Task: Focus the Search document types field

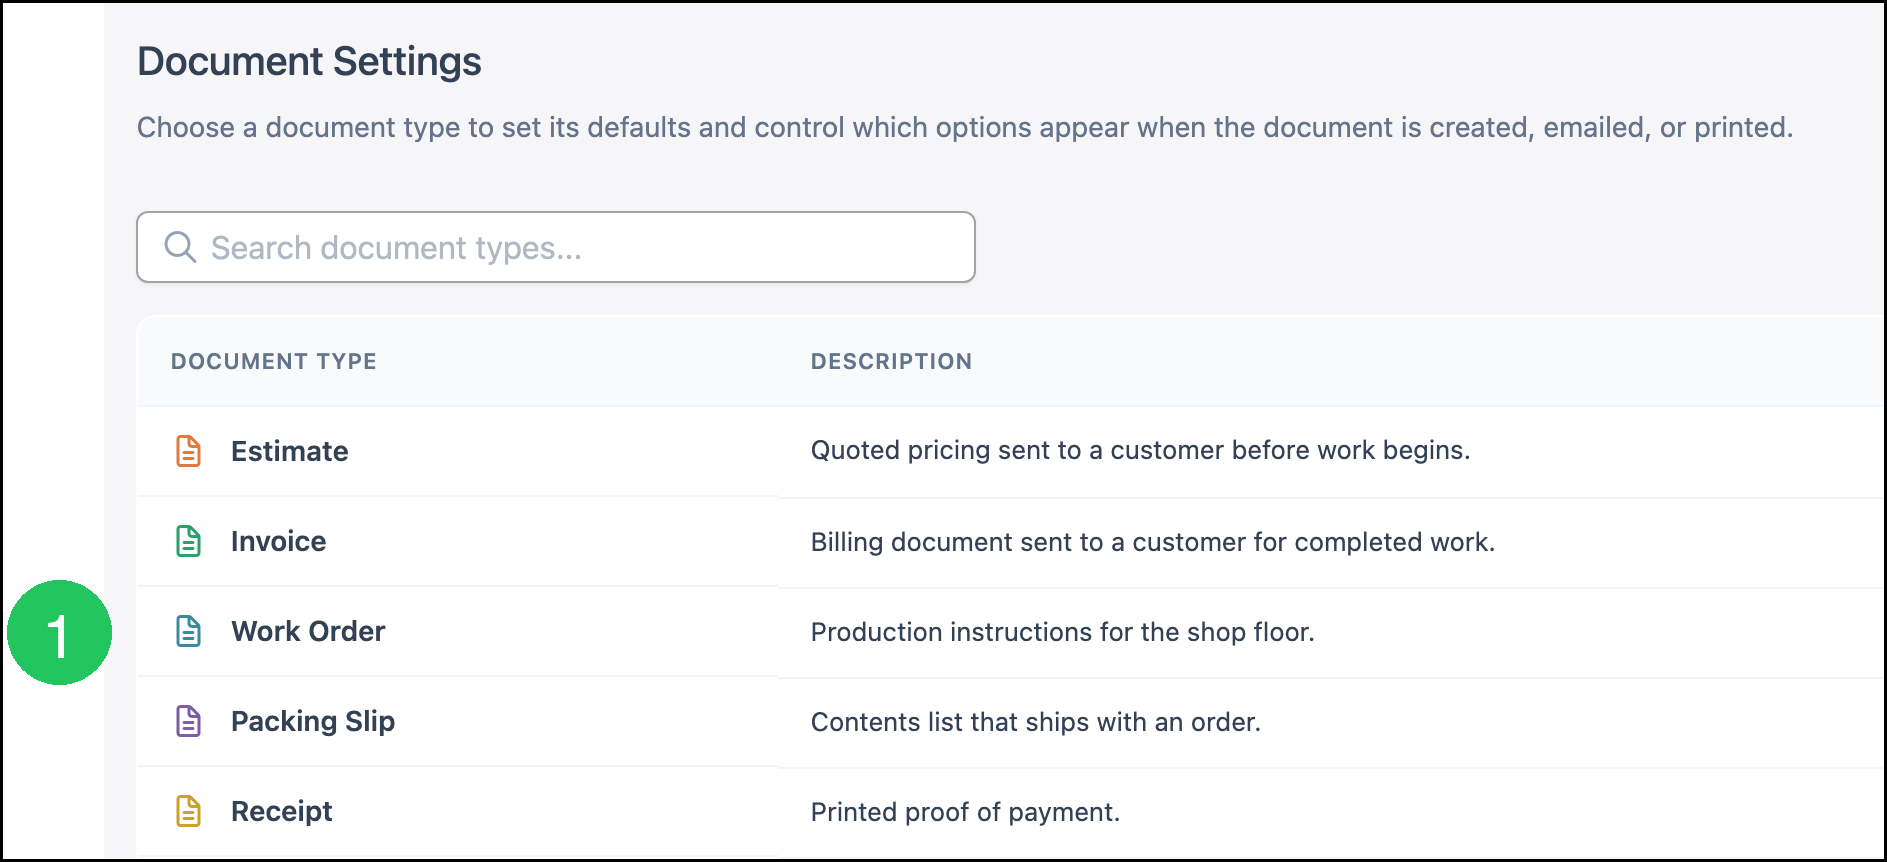Action: click(x=556, y=247)
